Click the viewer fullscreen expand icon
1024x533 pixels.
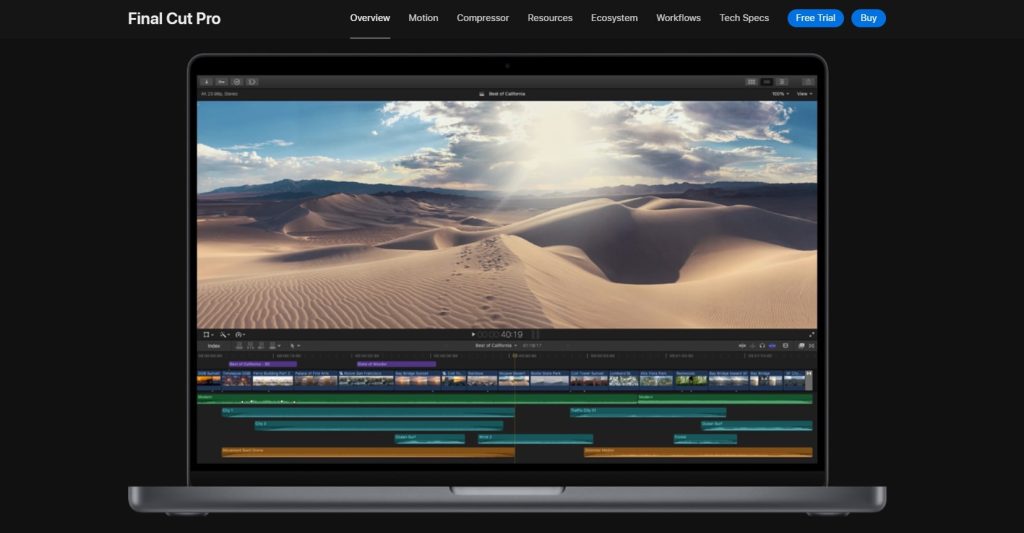811,334
